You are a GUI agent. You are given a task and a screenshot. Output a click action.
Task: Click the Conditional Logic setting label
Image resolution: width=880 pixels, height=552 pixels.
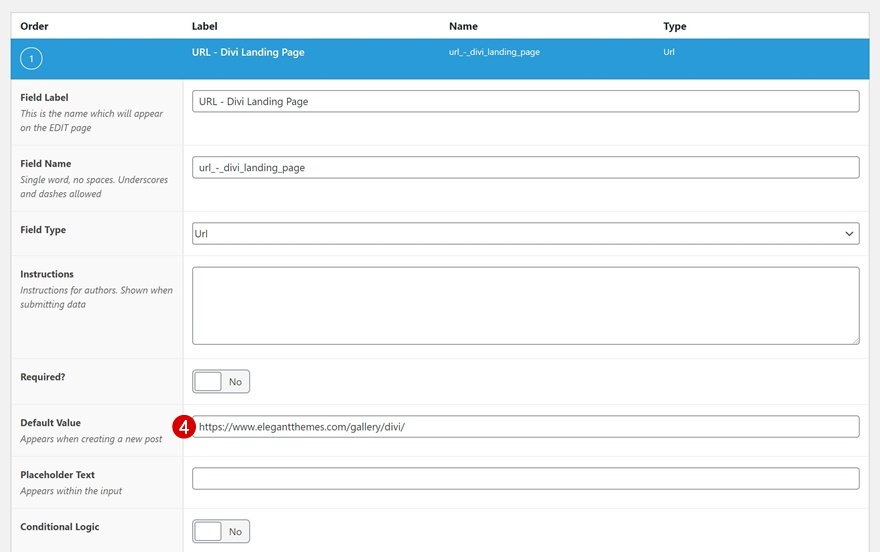click(x=59, y=527)
